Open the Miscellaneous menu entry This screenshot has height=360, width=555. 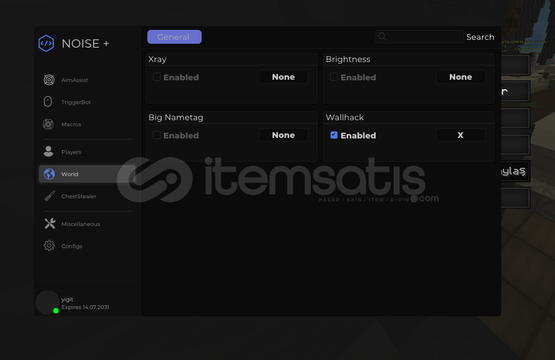80,224
